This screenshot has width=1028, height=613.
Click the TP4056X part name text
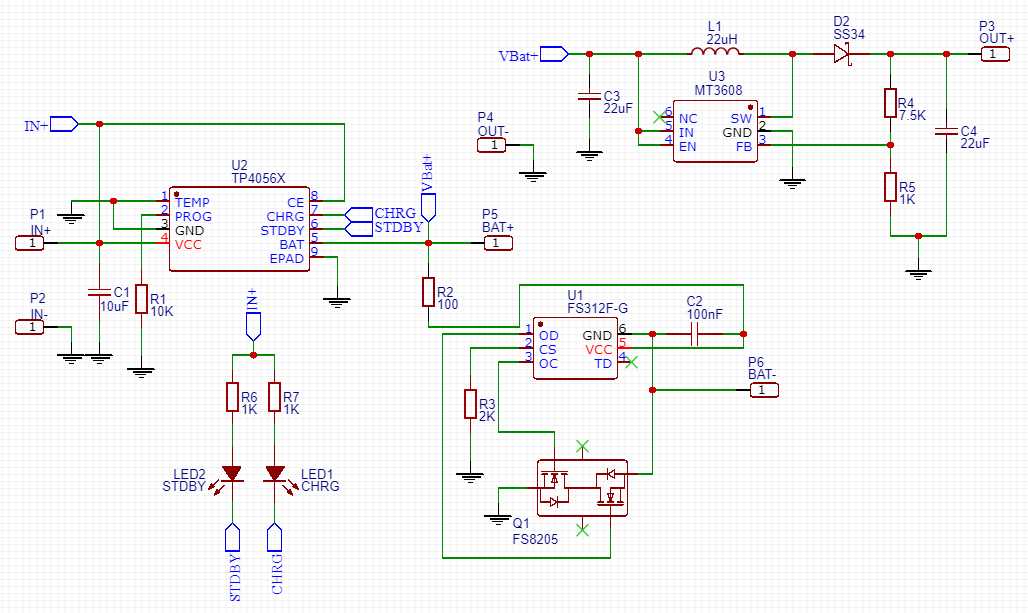(x=258, y=178)
